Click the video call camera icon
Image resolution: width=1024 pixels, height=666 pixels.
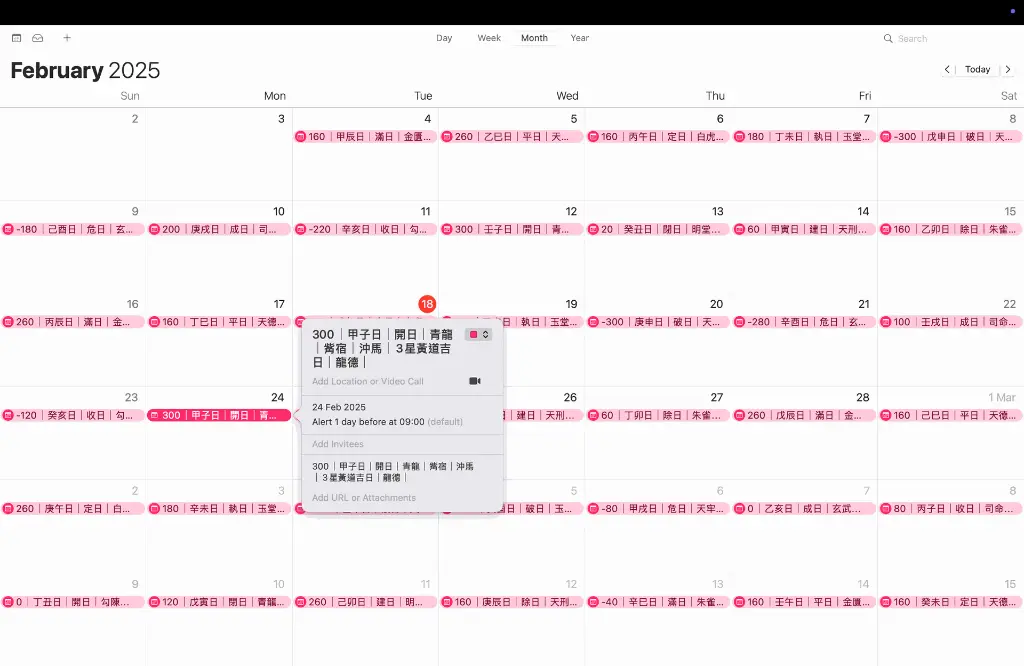[475, 381]
